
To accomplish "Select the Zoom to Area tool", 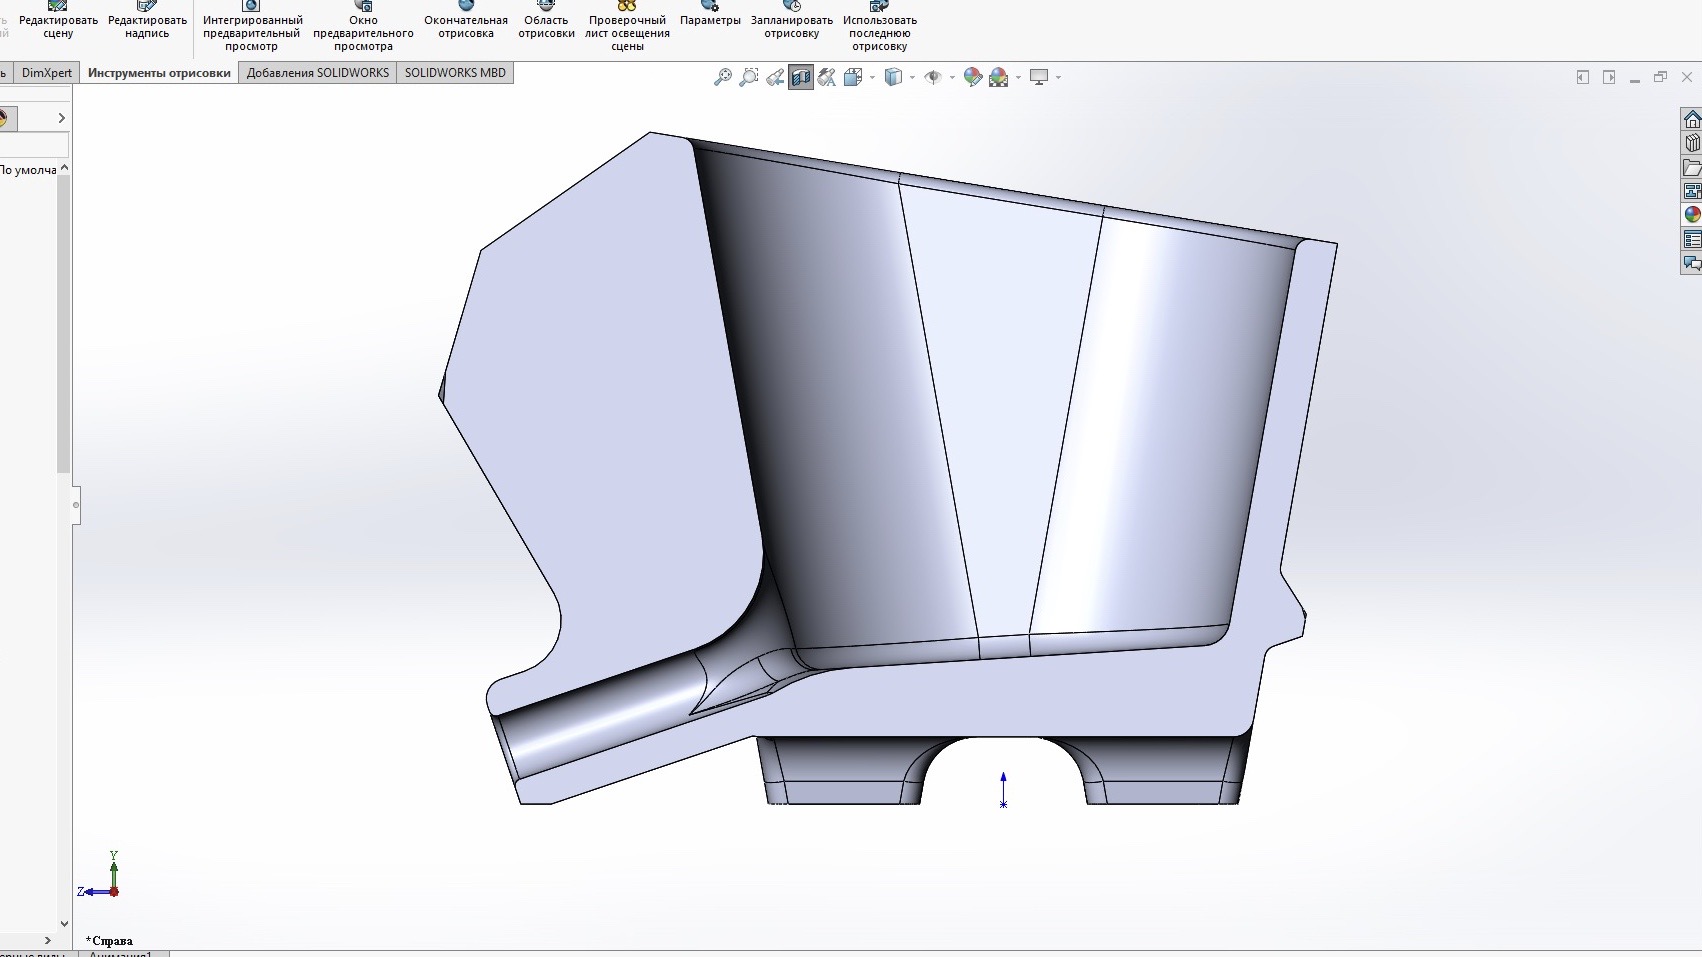I will pos(748,77).
